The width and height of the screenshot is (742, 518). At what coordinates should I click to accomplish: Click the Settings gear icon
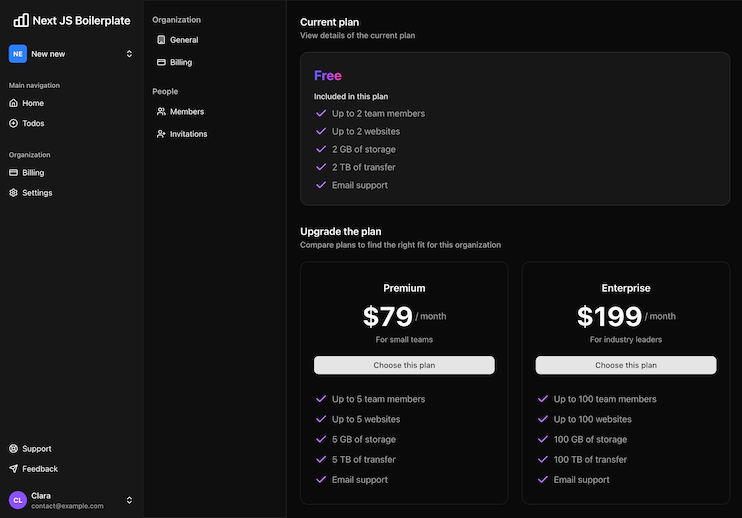click(x=13, y=192)
